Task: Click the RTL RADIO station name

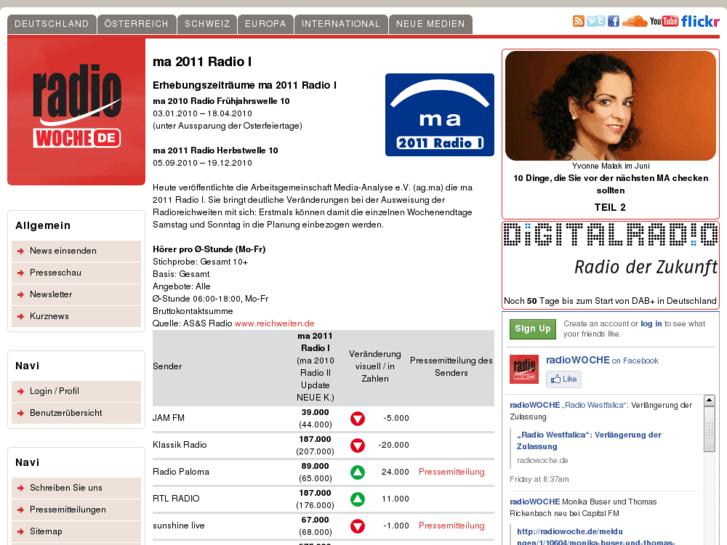Action: (176, 499)
